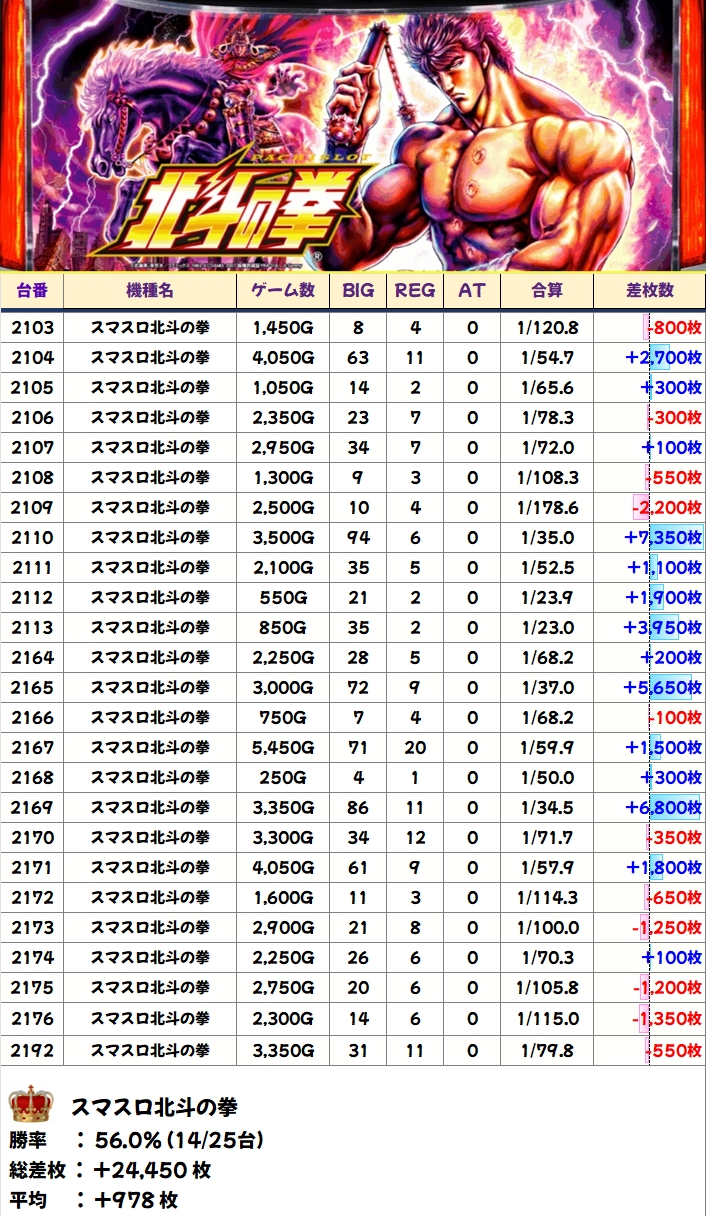
Task: Click the 1/114.3 combined probability
Action: (x=547, y=897)
